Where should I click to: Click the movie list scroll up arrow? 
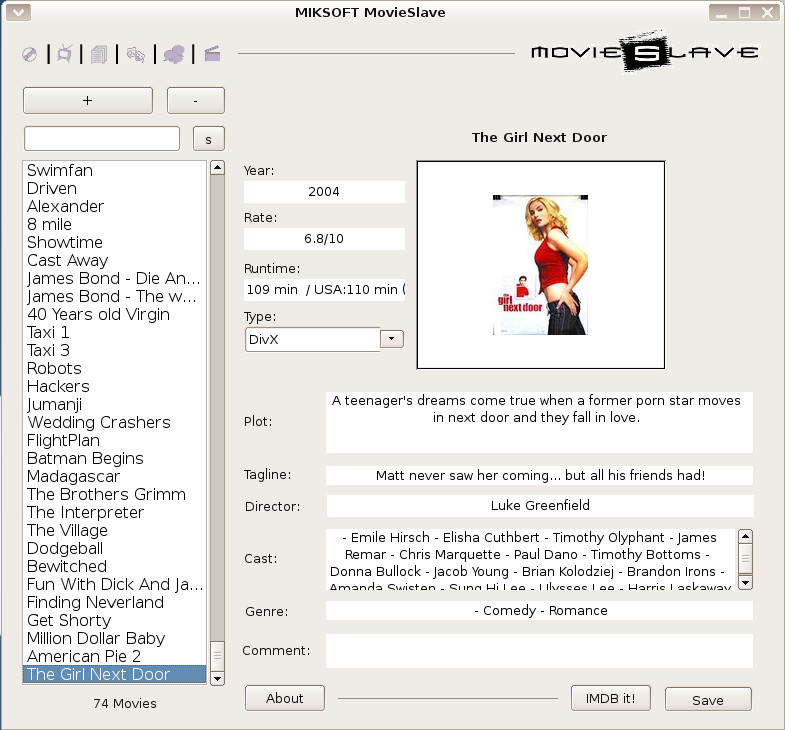217,167
